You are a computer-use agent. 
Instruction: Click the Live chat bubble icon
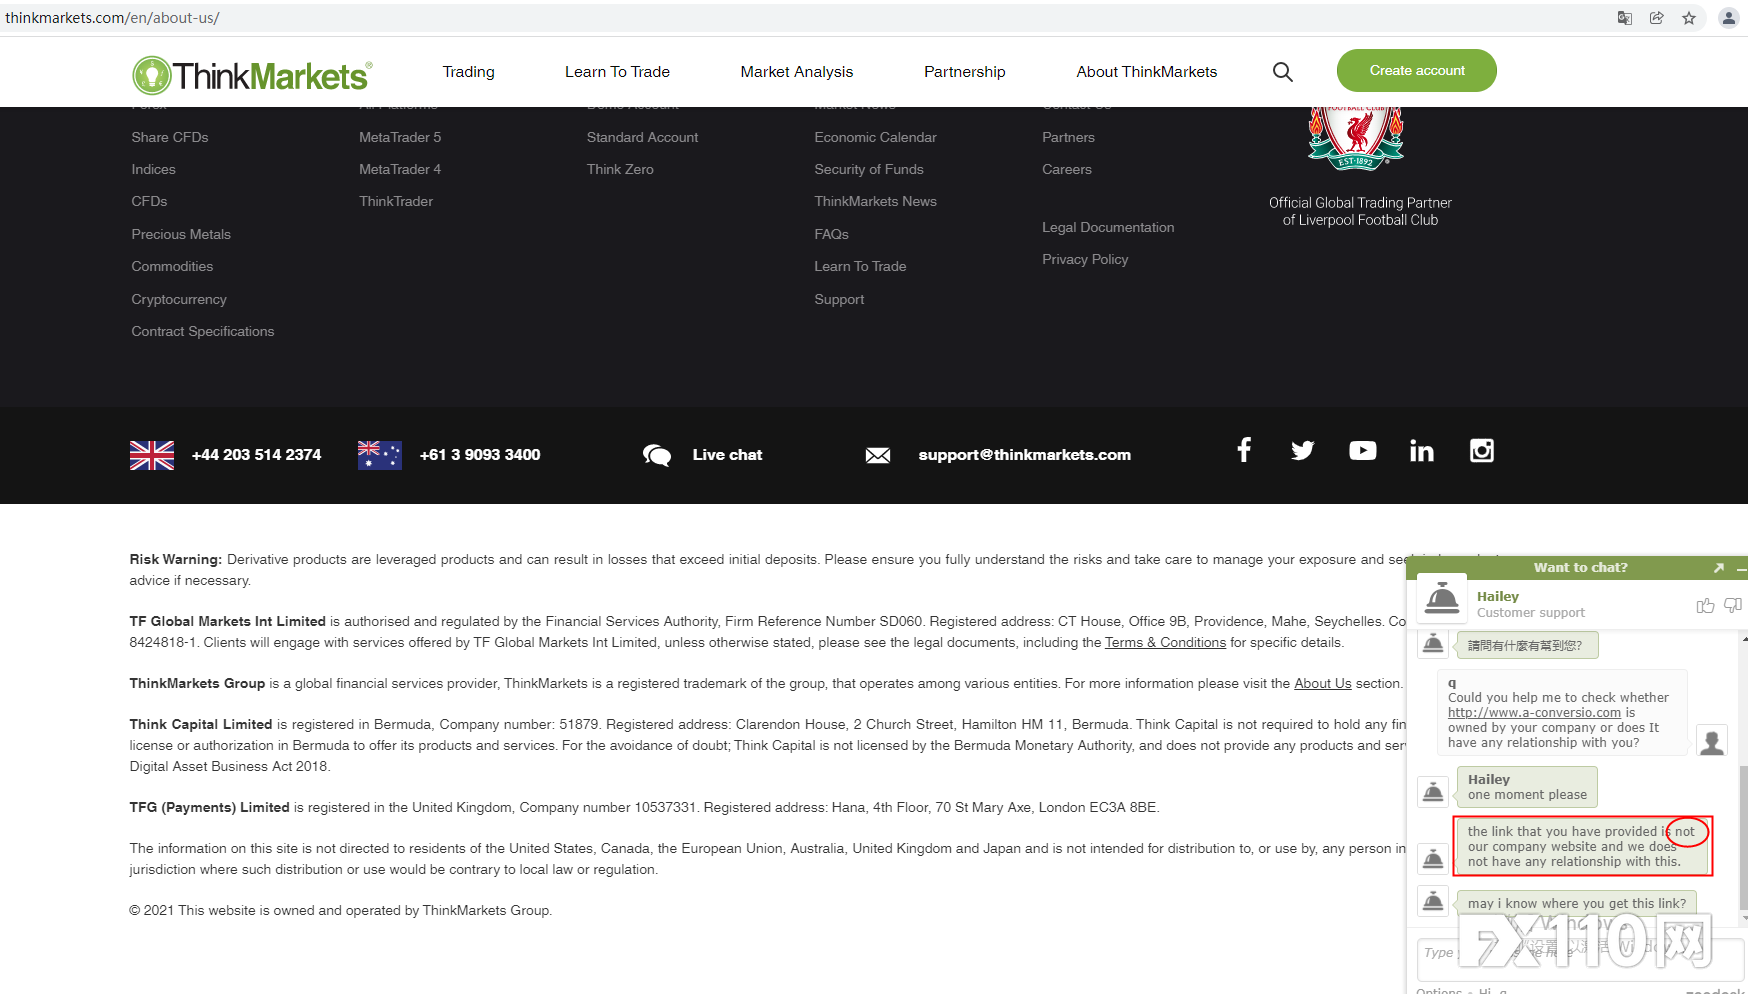[657, 455]
